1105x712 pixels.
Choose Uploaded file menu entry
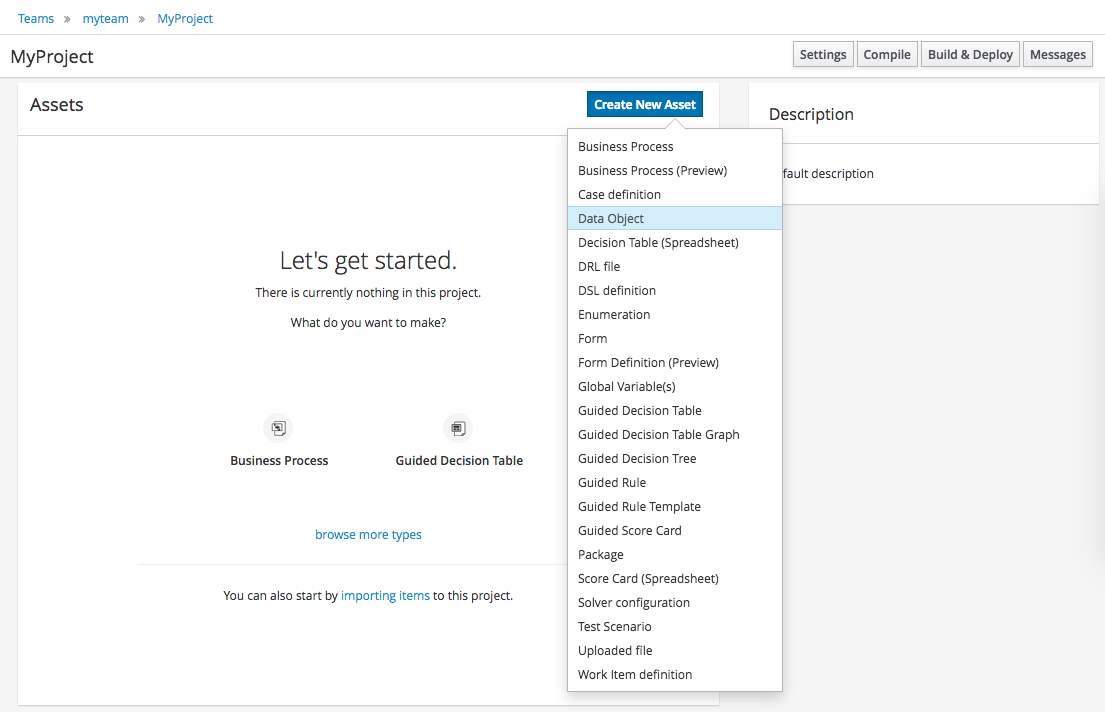click(x=674, y=650)
